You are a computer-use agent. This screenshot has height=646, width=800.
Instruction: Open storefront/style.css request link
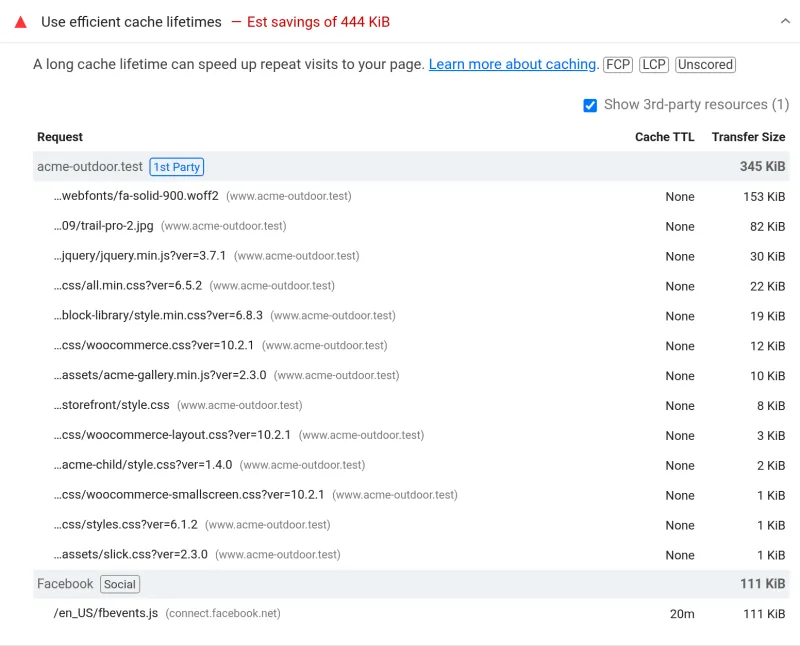(x=111, y=405)
